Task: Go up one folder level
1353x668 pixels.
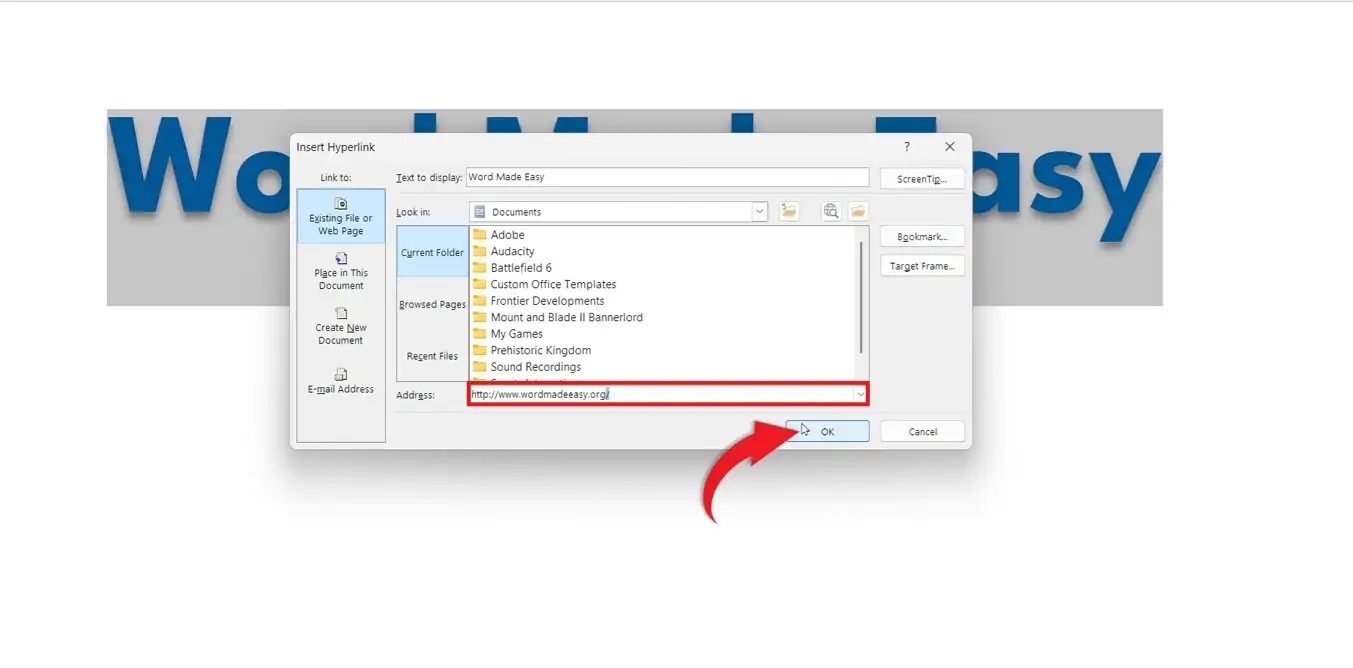Action: pyautogui.click(x=789, y=211)
